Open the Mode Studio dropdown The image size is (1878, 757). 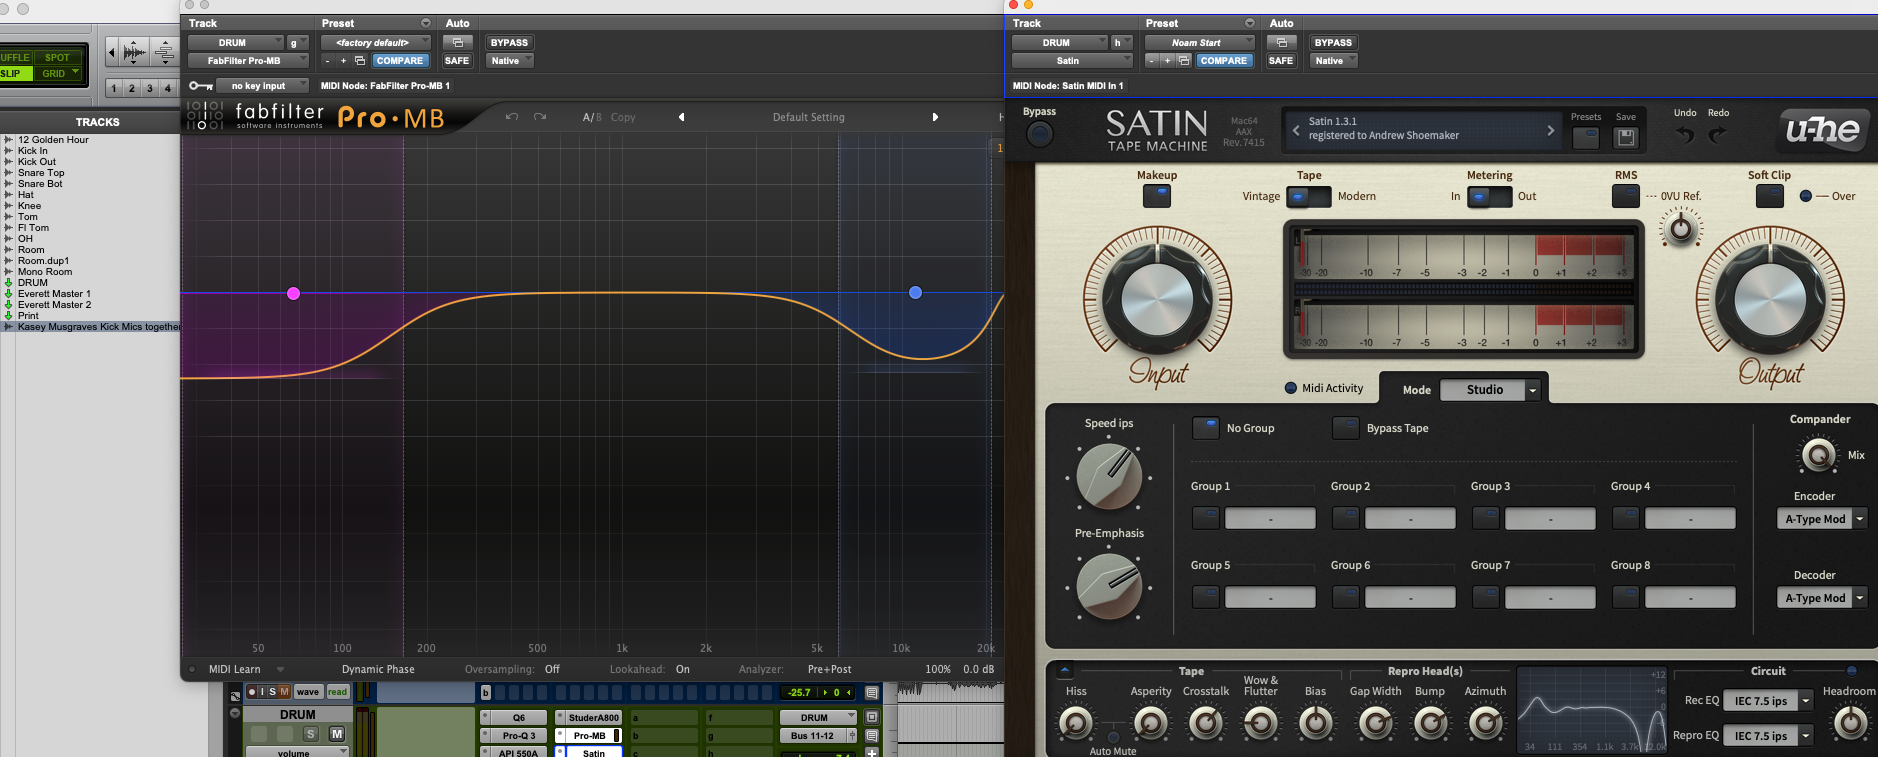pyautogui.click(x=1490, y=390)
